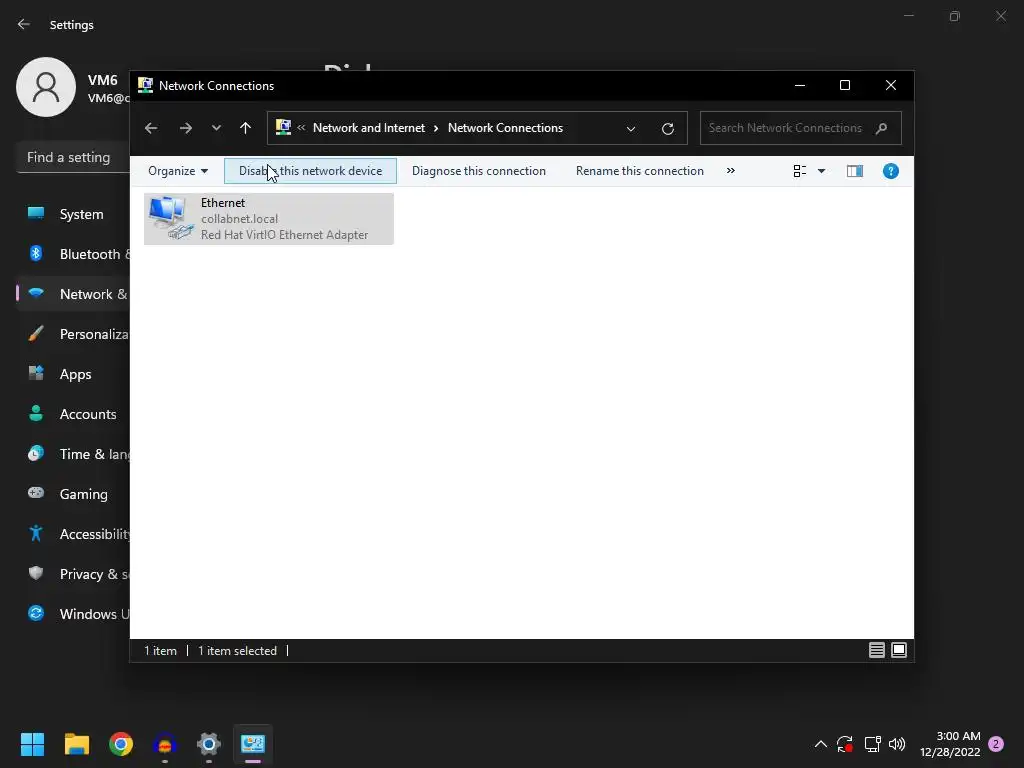Open Apps in Settings sidebar
Image resolution: width=1024 pixels, height=768 pixels.
click(72, 374)
